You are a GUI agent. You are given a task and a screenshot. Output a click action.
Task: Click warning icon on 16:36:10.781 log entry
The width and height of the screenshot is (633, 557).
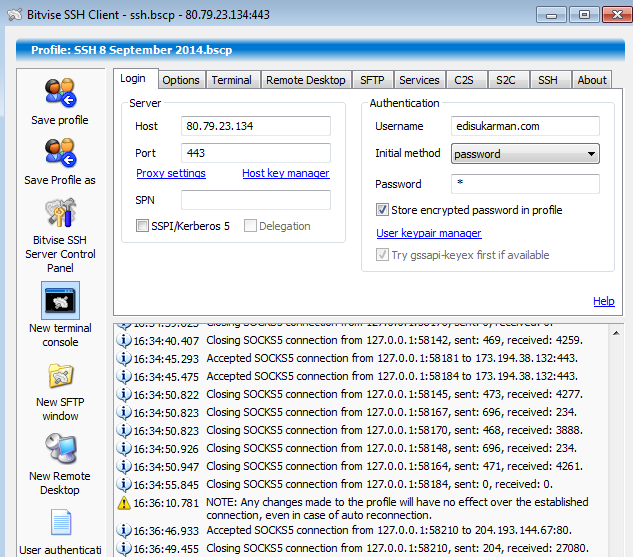[x=124, y=503]
